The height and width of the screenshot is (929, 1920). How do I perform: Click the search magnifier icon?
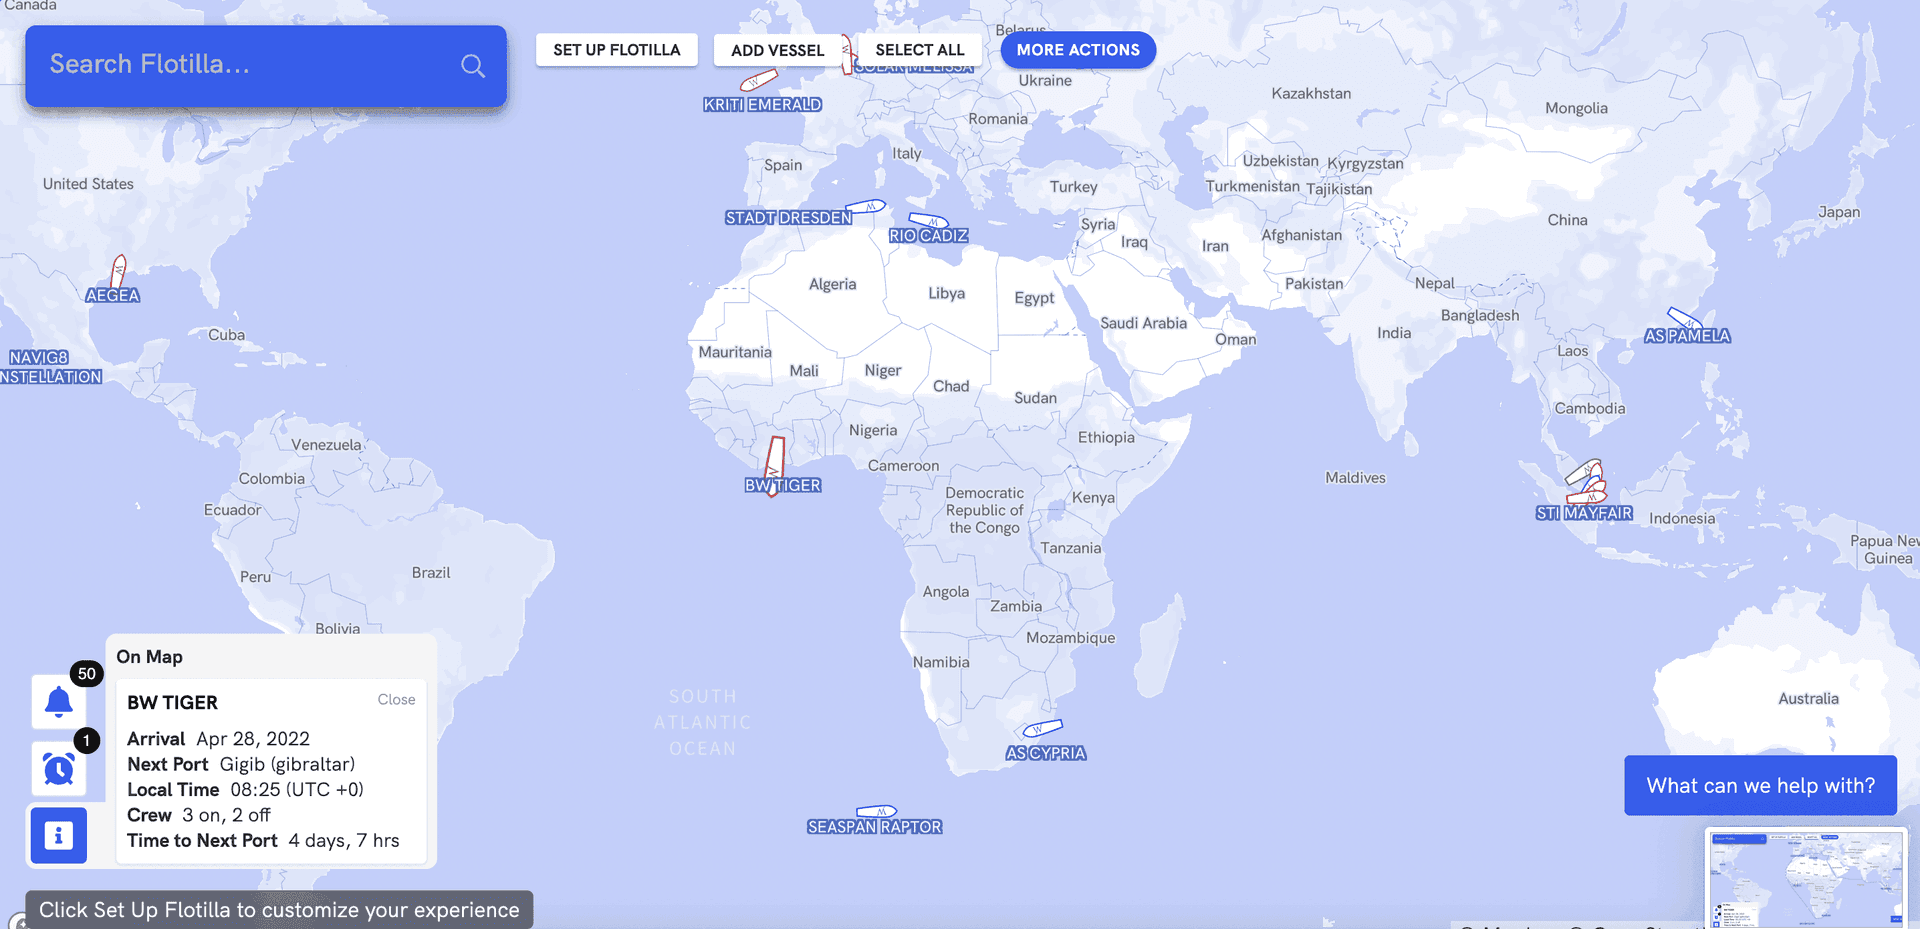coord(473,66)
